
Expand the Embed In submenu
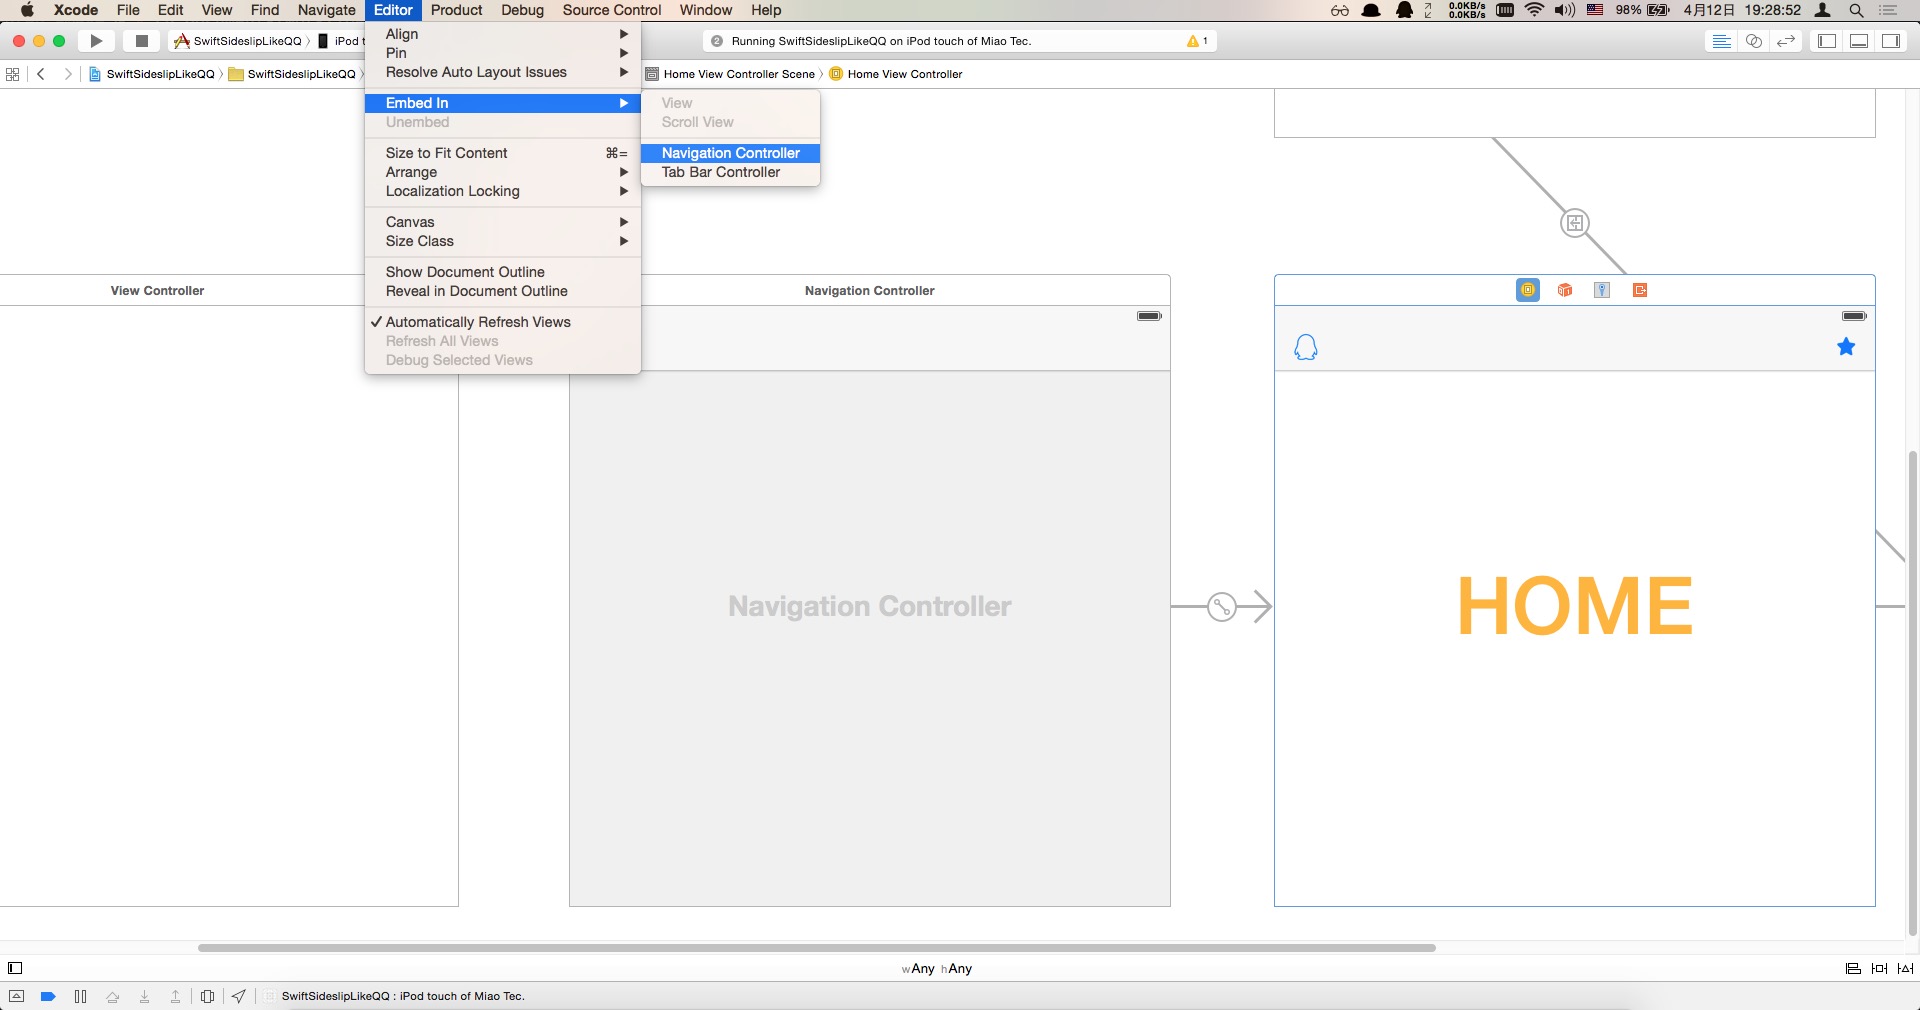click(x=502, y=103)
